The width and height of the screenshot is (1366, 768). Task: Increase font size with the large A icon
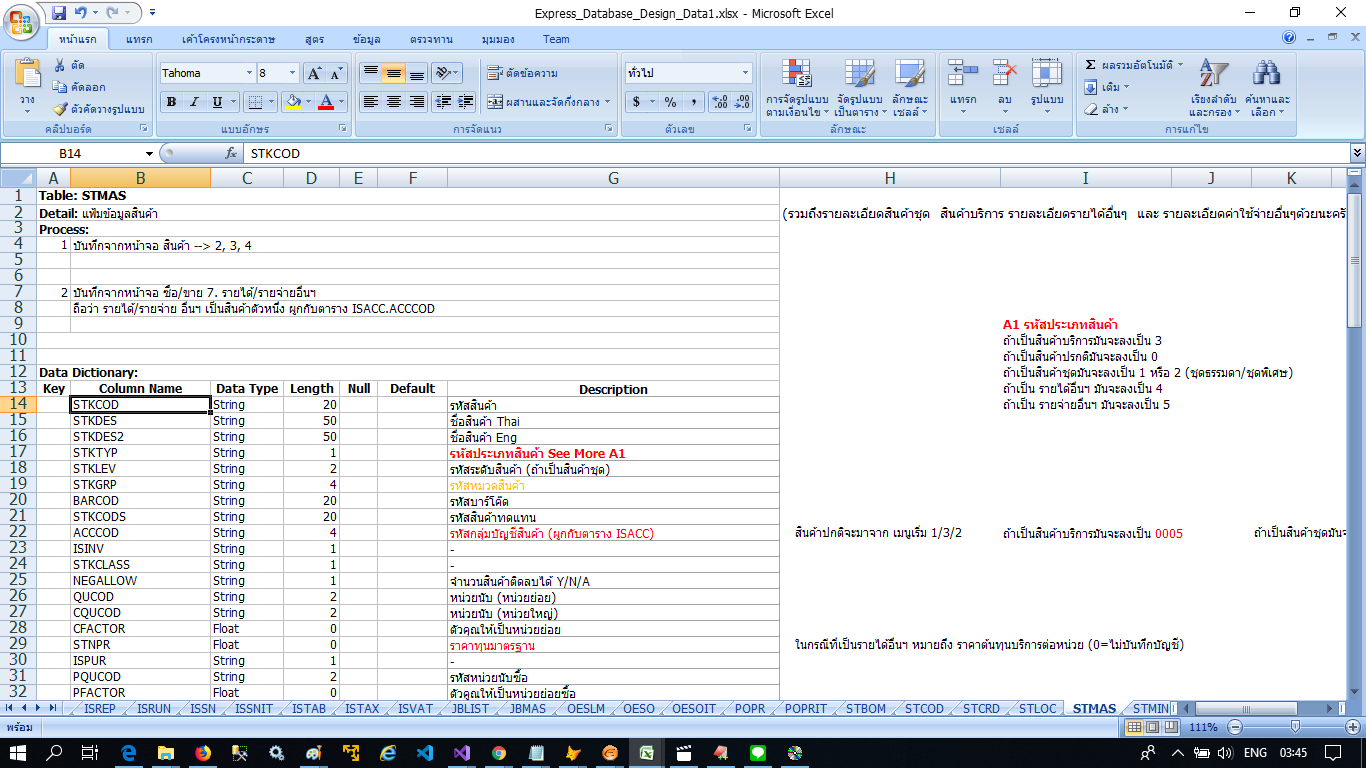pos(314,73)
